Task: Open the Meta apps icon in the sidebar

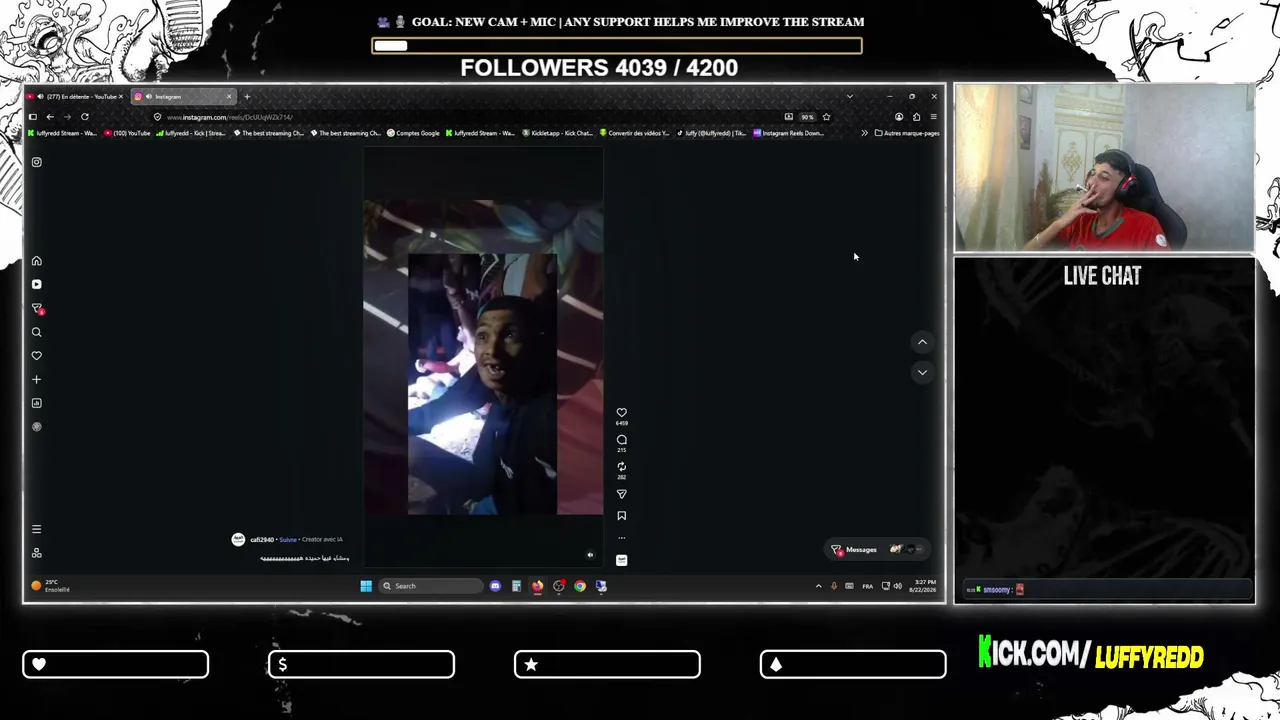Action: click(36, 553)
